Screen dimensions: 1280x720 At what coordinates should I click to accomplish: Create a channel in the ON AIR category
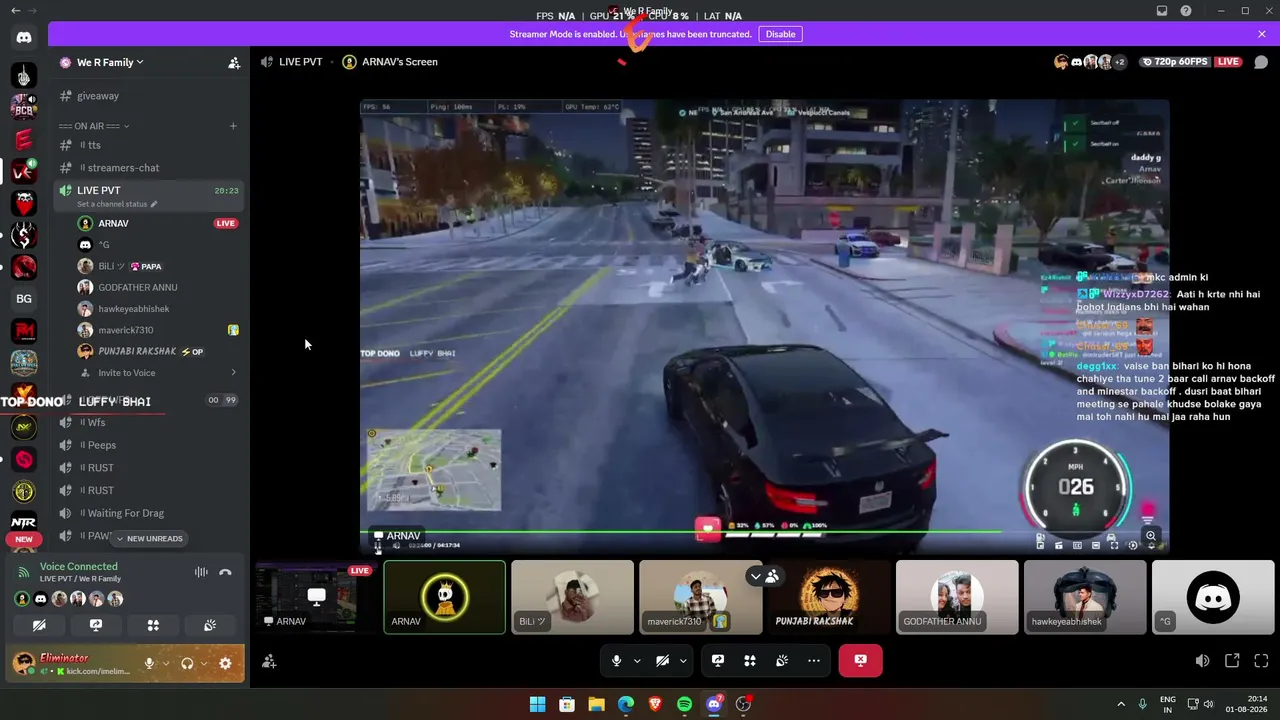pos(233,126)
